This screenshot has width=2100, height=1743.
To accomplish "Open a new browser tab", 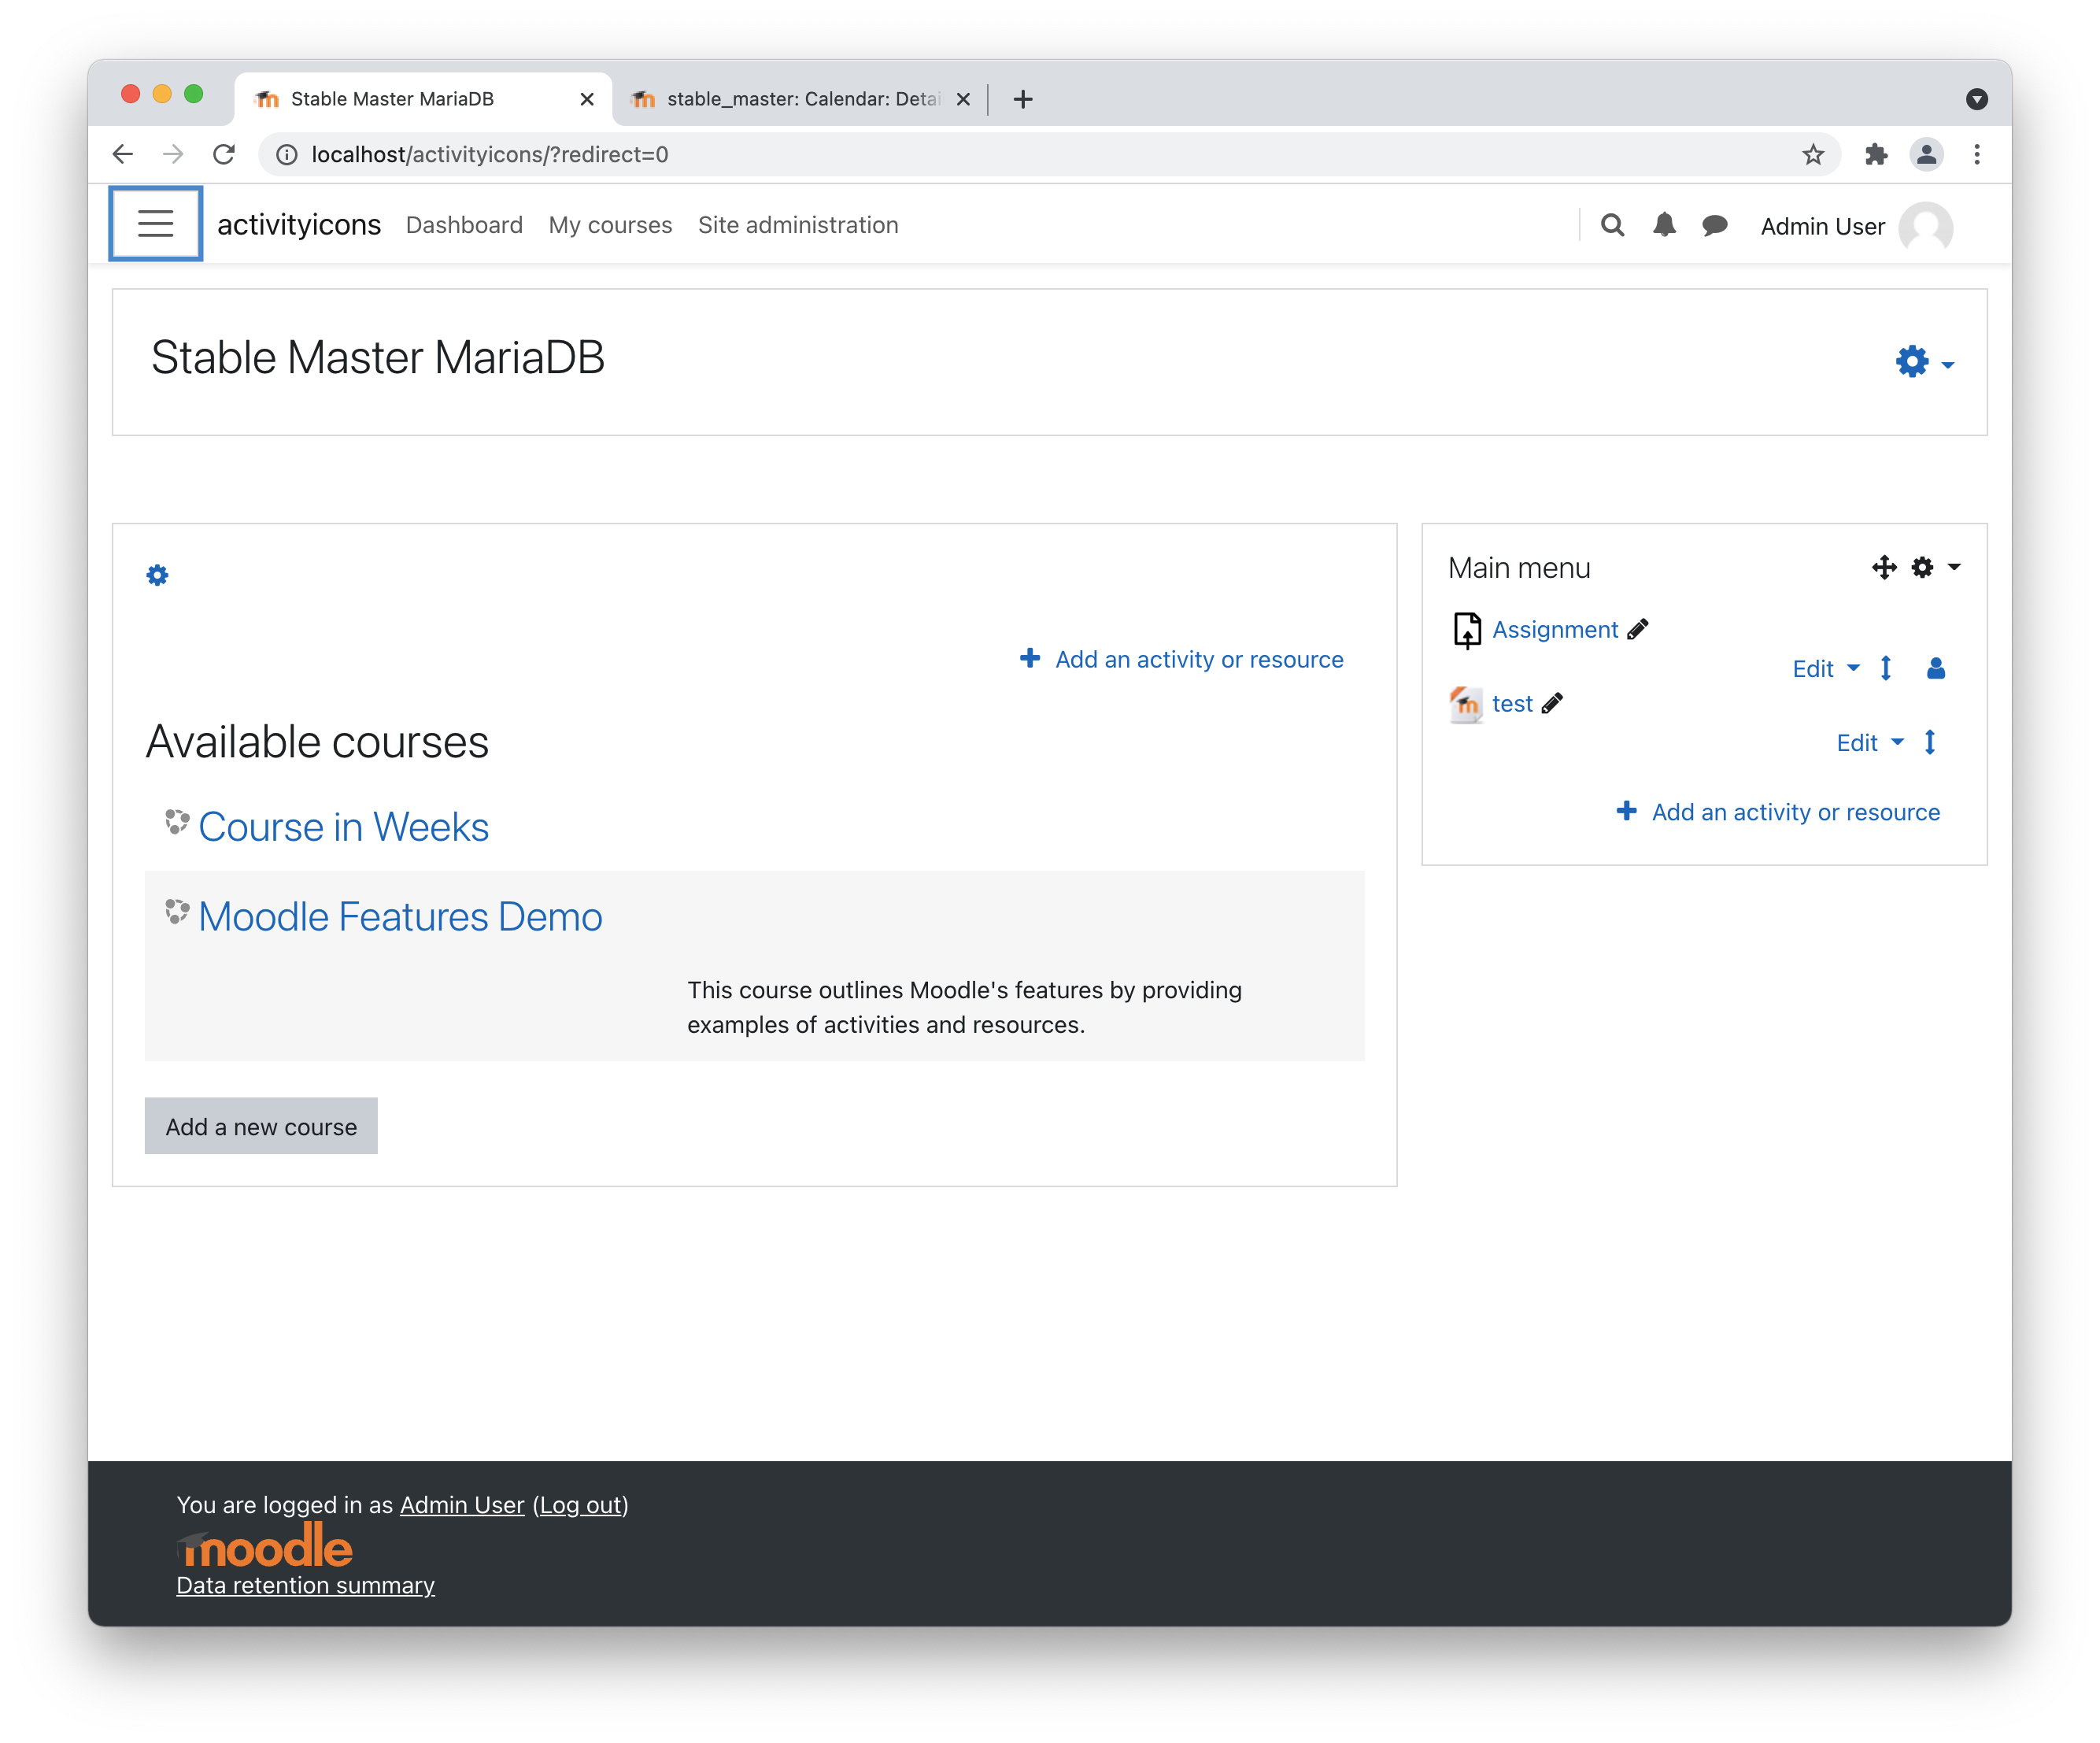I will pyautogui.click(x=1023, y=99).
